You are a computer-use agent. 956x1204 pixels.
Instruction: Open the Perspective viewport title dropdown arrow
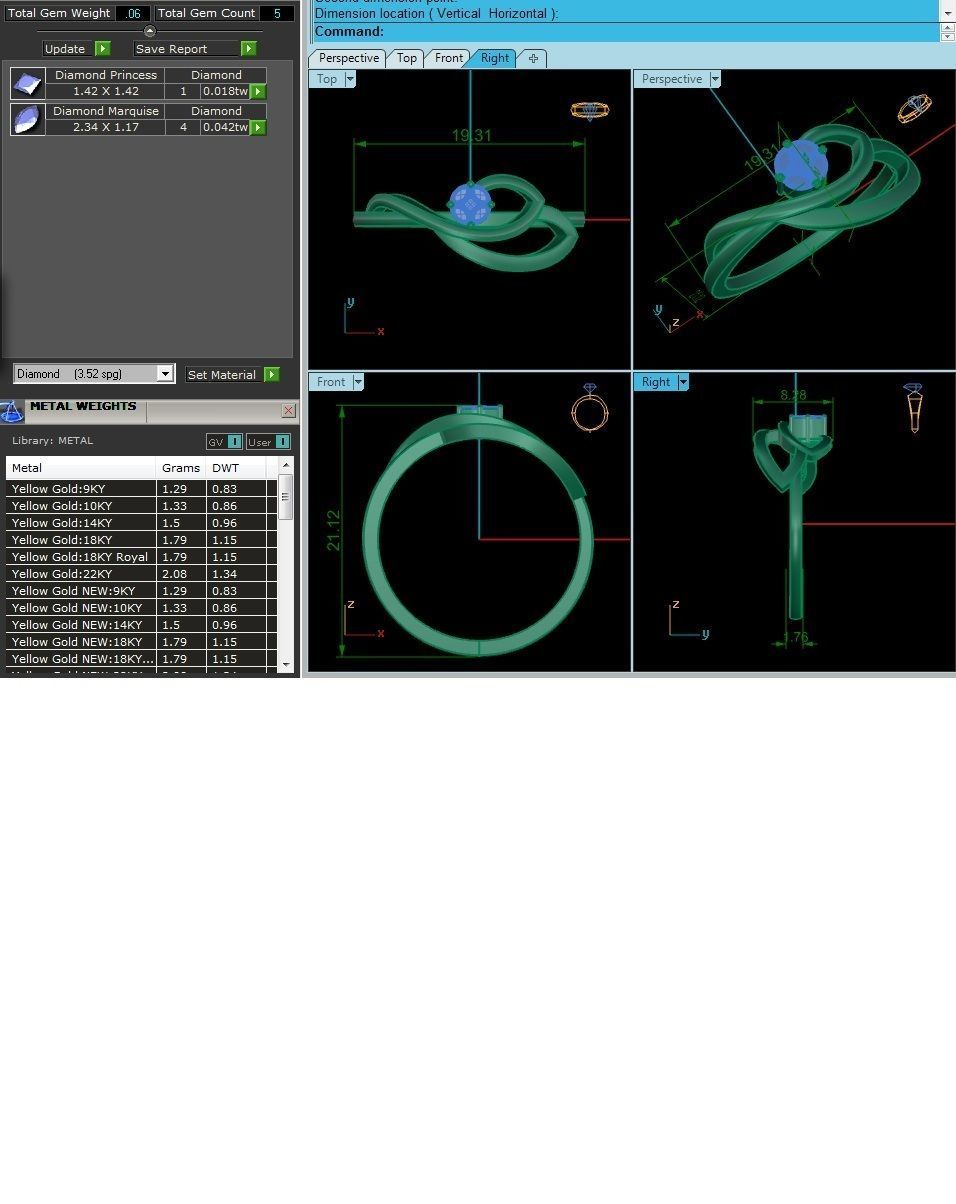pos(714,79)
